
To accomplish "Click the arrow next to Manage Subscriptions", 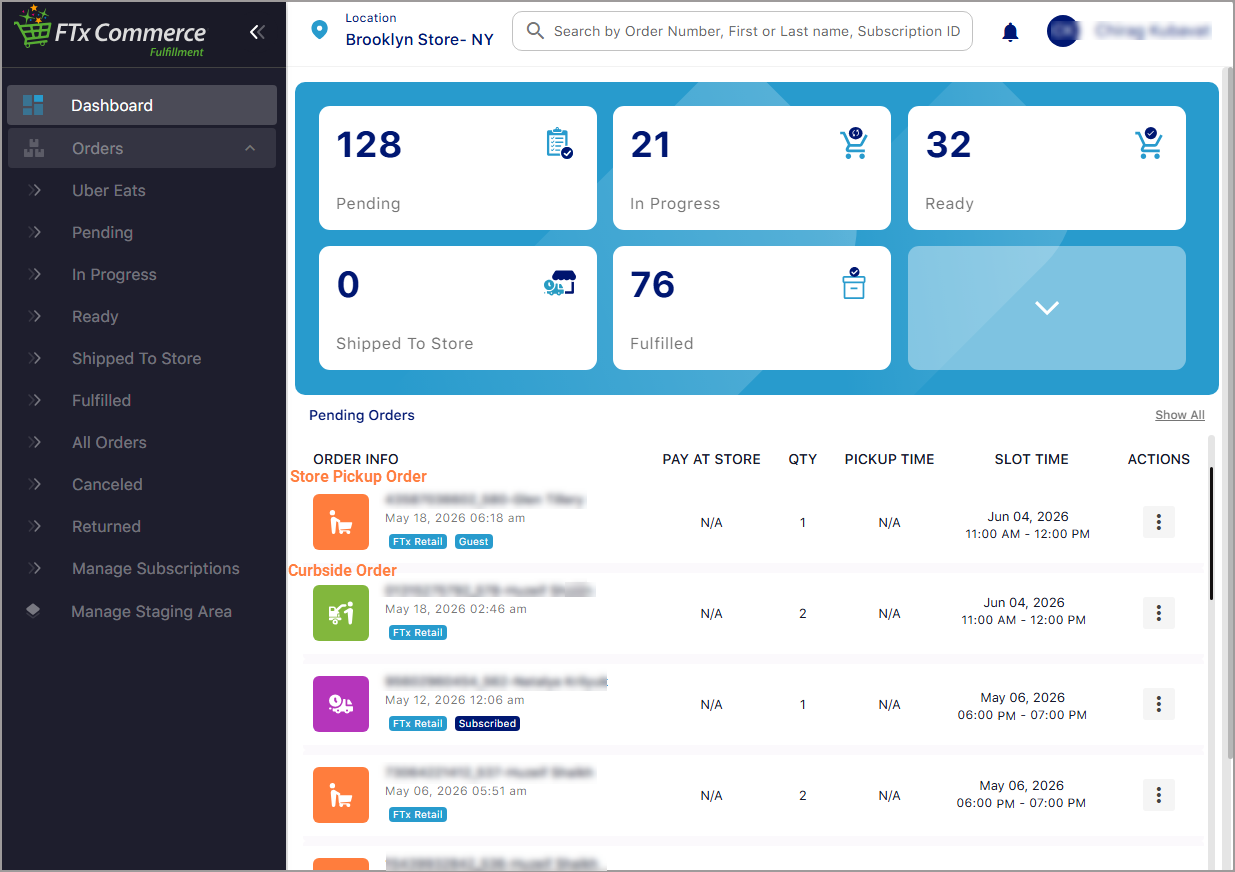I will pyautogui.click(x=36, y=568).
